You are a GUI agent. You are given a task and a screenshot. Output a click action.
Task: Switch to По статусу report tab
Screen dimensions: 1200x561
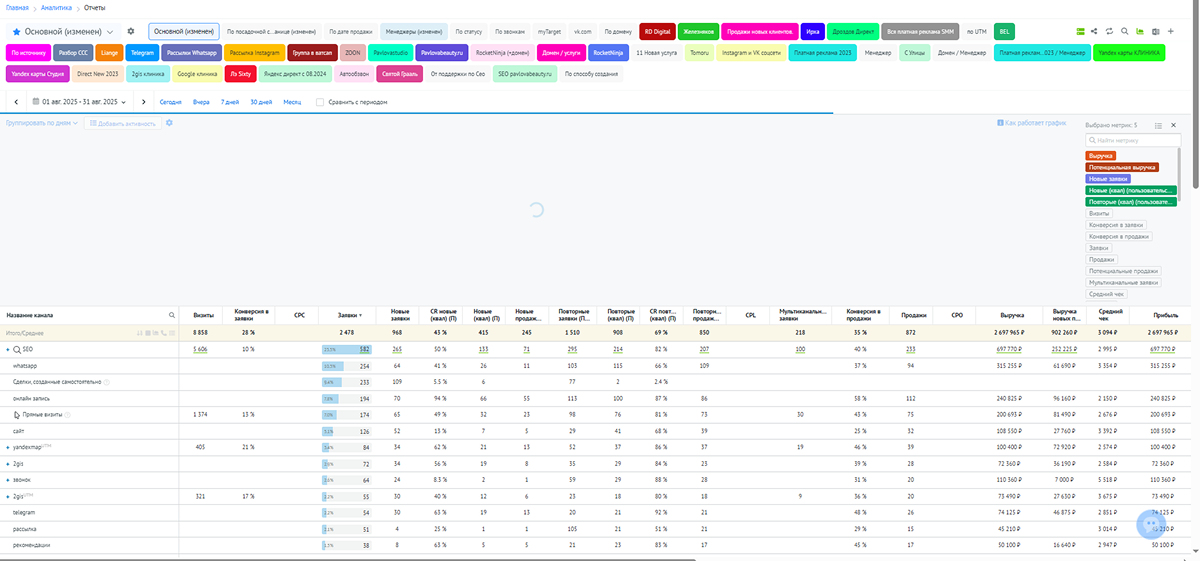(468, 31)
